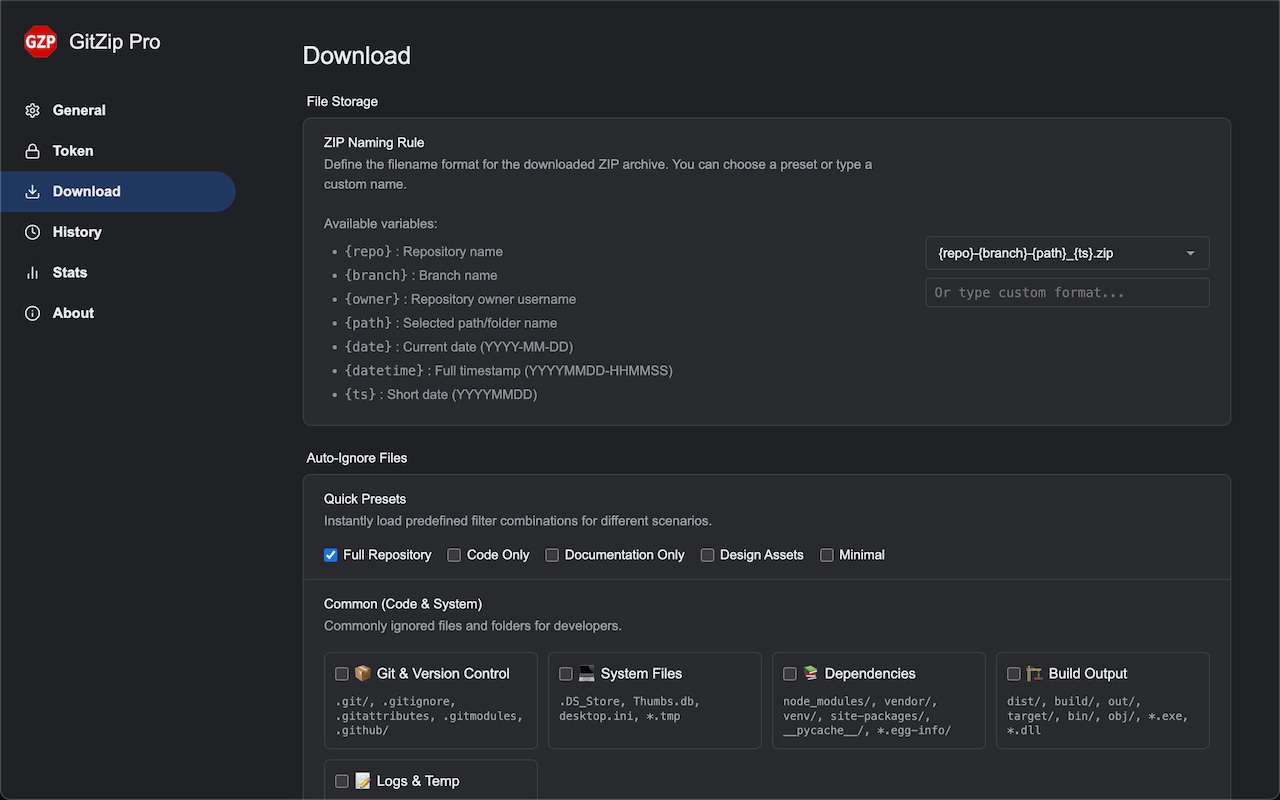Image resolution: width=1280 pixels, height=800 pixels.
Task: Select the Download sidebar item
Action: (118, 191)
